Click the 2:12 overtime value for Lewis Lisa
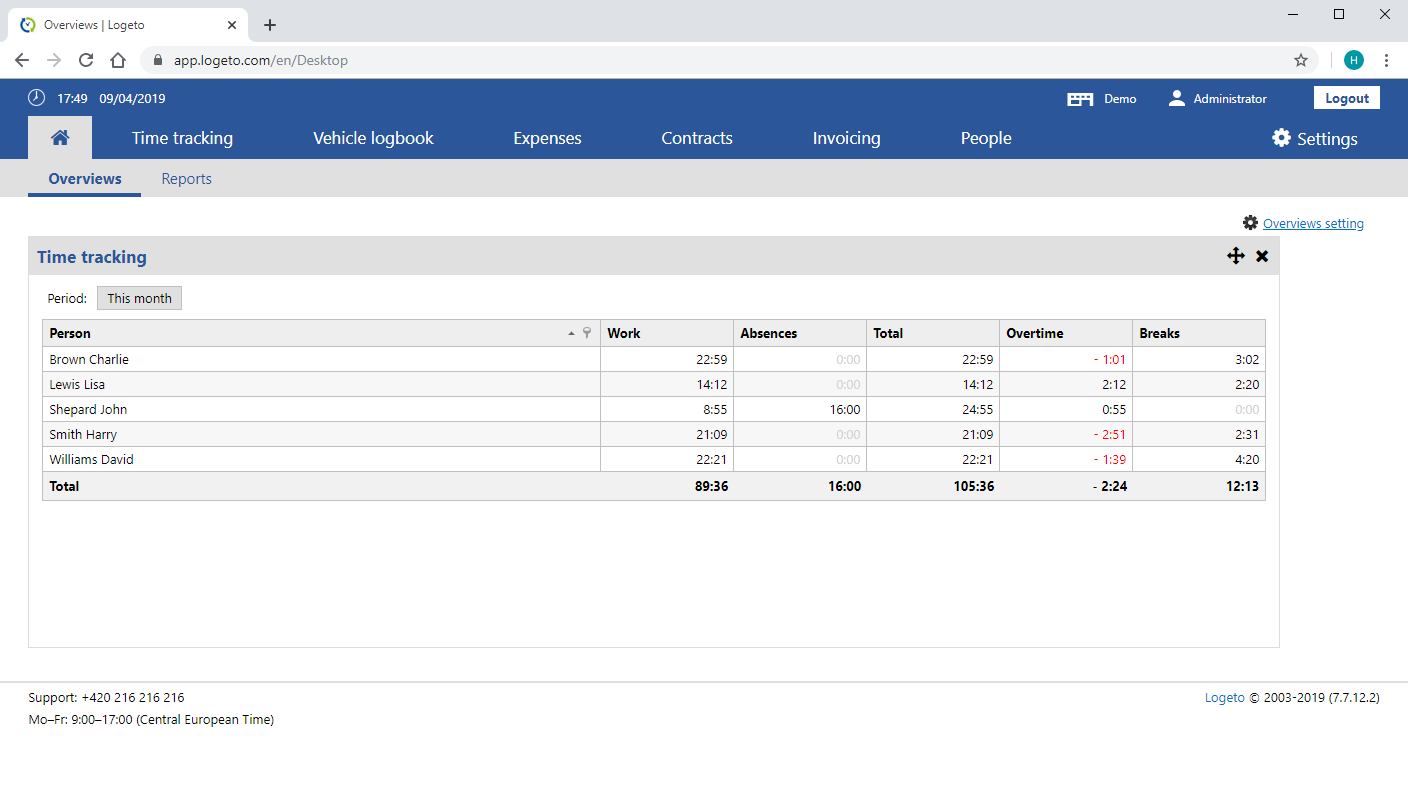Screen dimensions: 1408x797 click(x=1115, y=384)
